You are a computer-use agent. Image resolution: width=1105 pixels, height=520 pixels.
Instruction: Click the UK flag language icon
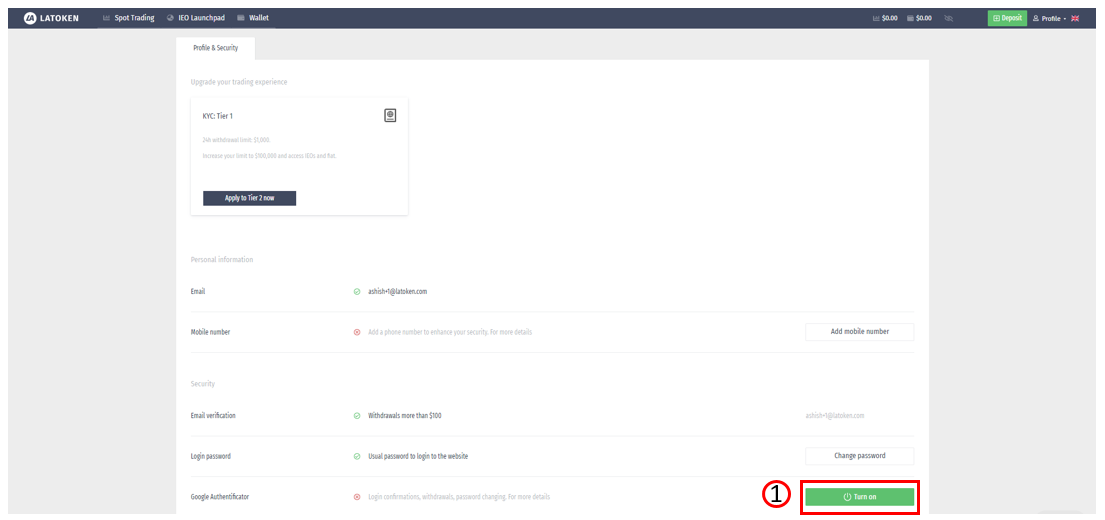click(x=1075, y=18)
